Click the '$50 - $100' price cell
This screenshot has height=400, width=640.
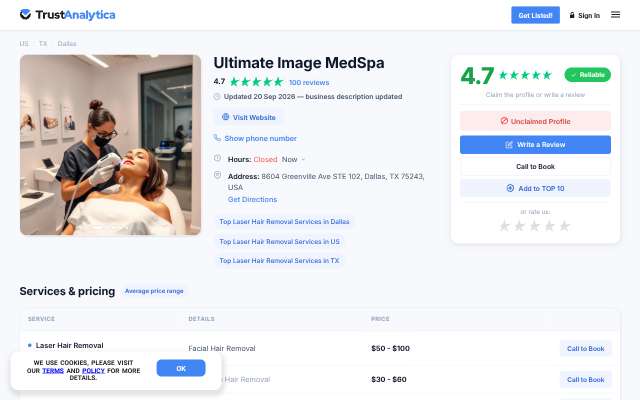[x=390, y=348]
